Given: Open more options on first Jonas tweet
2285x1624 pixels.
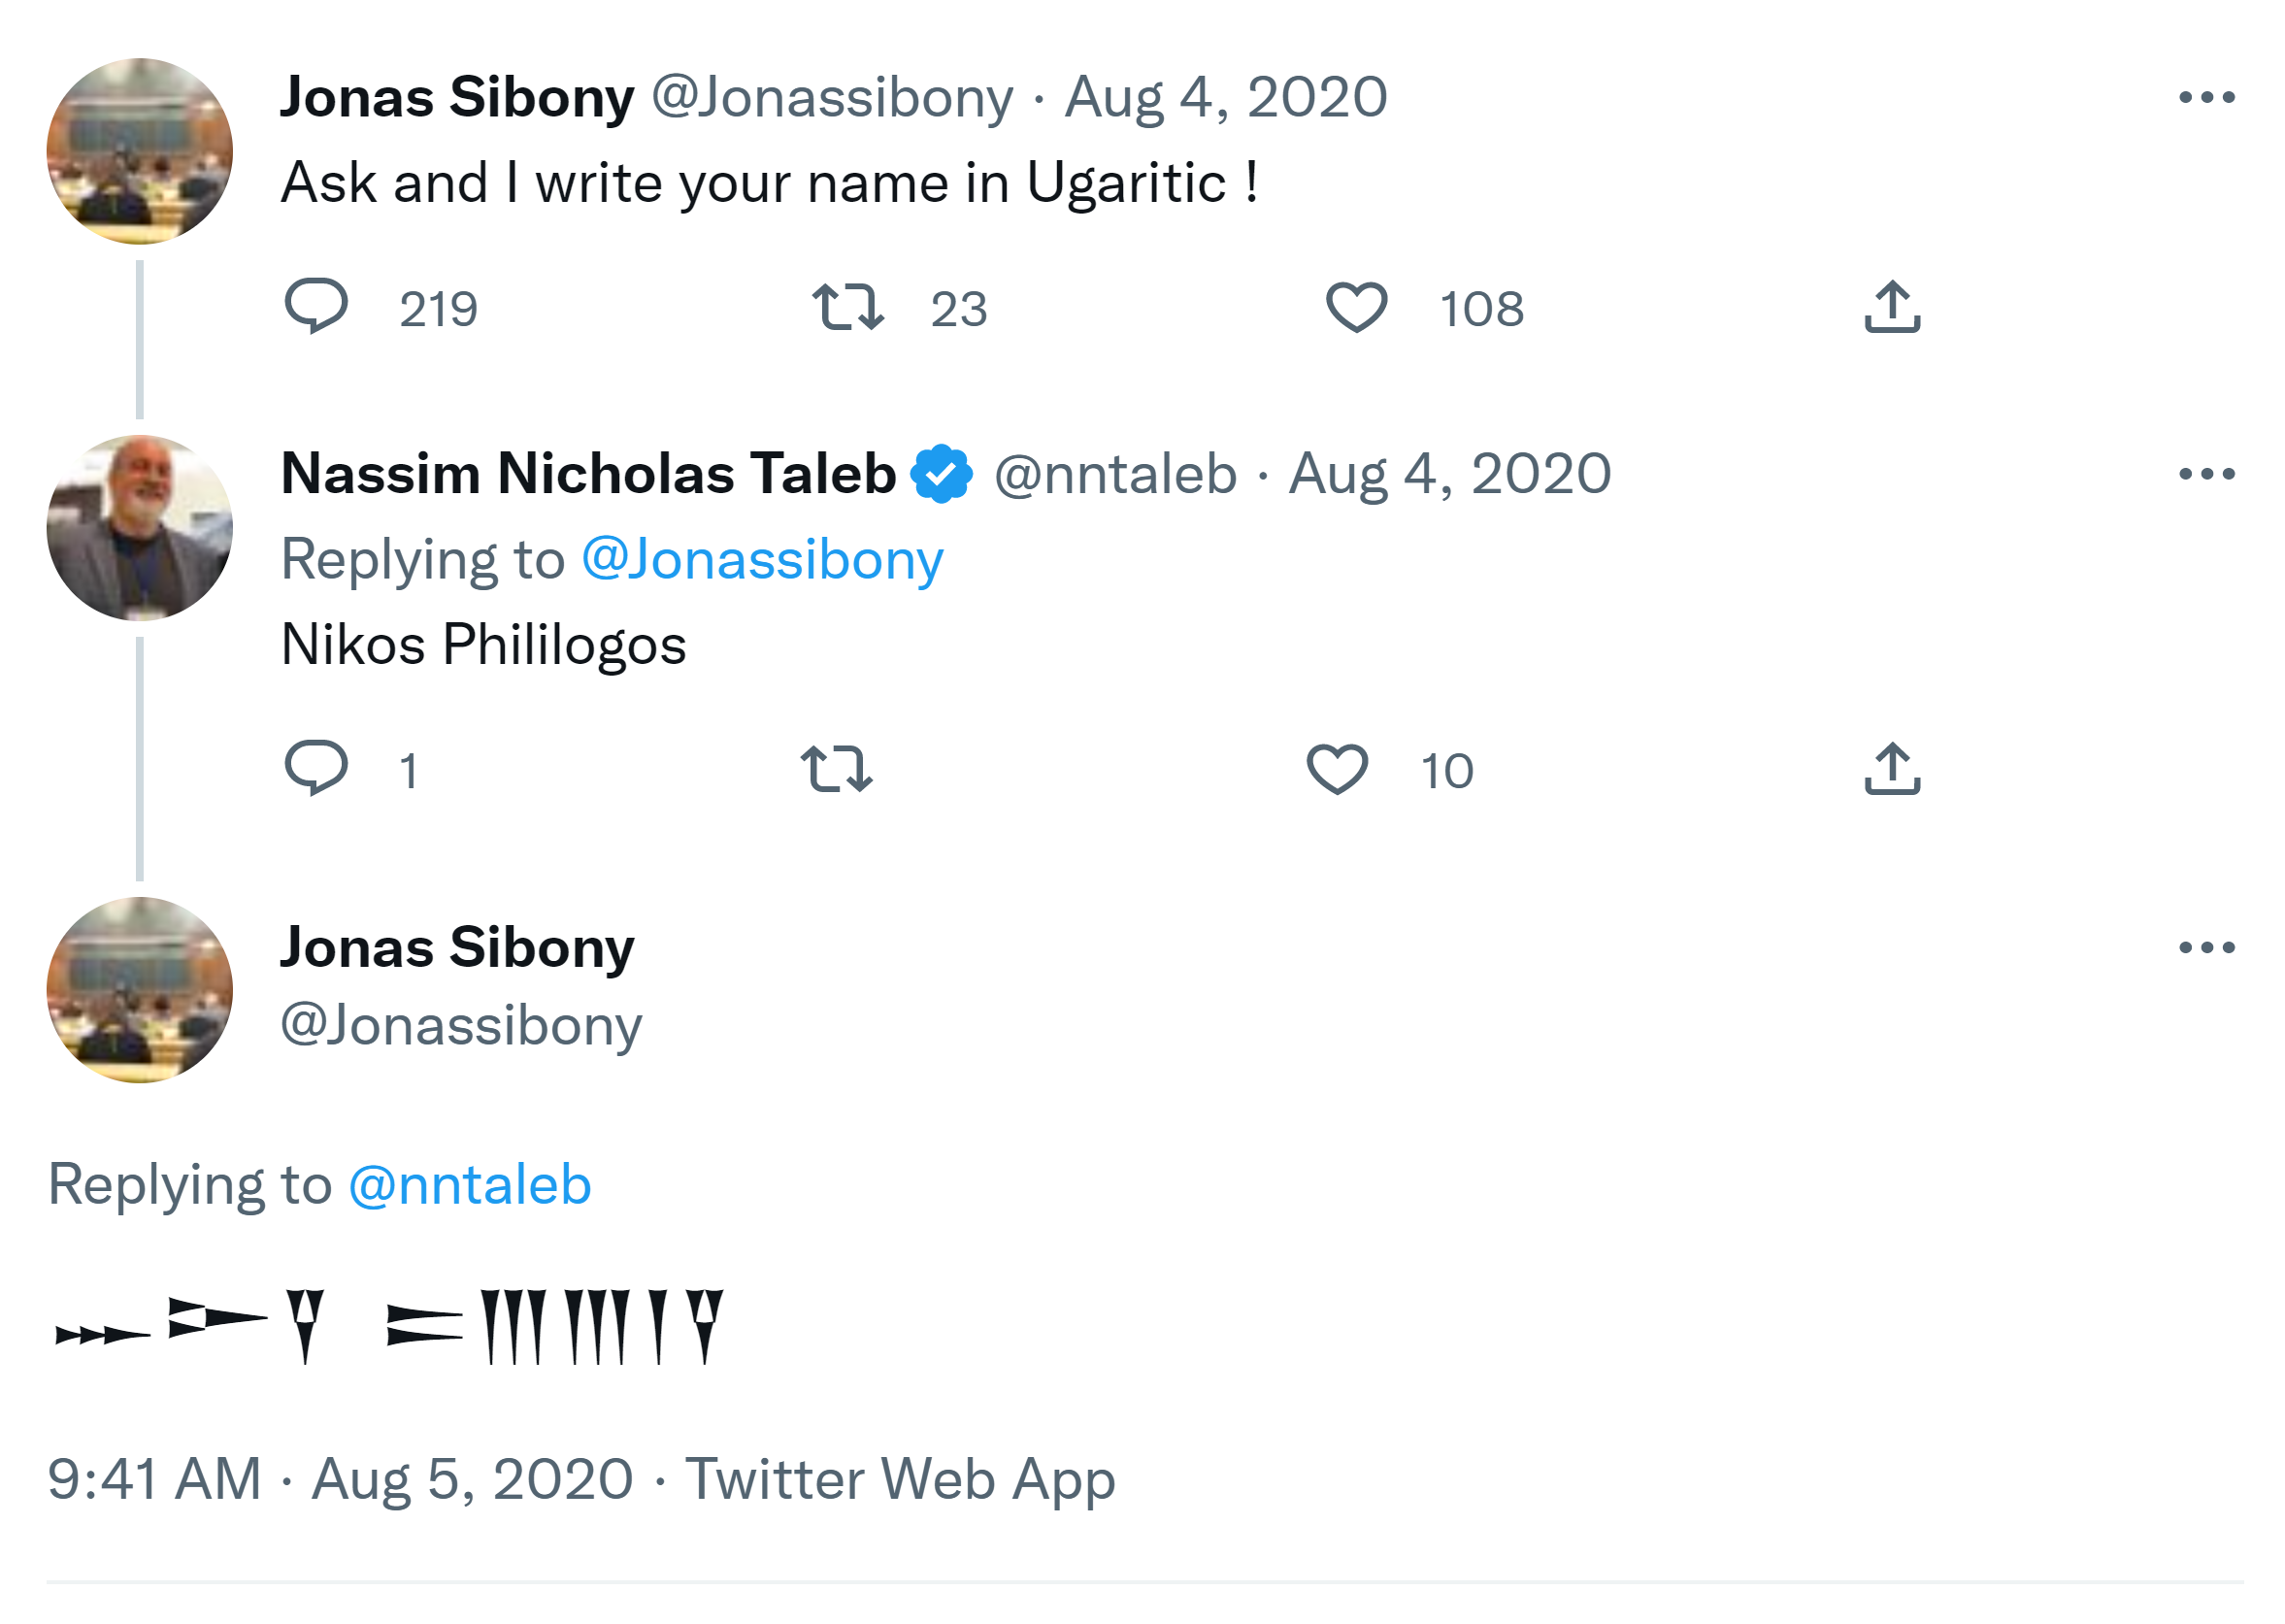Looking at the screenshot, I should pos(2206,97).
